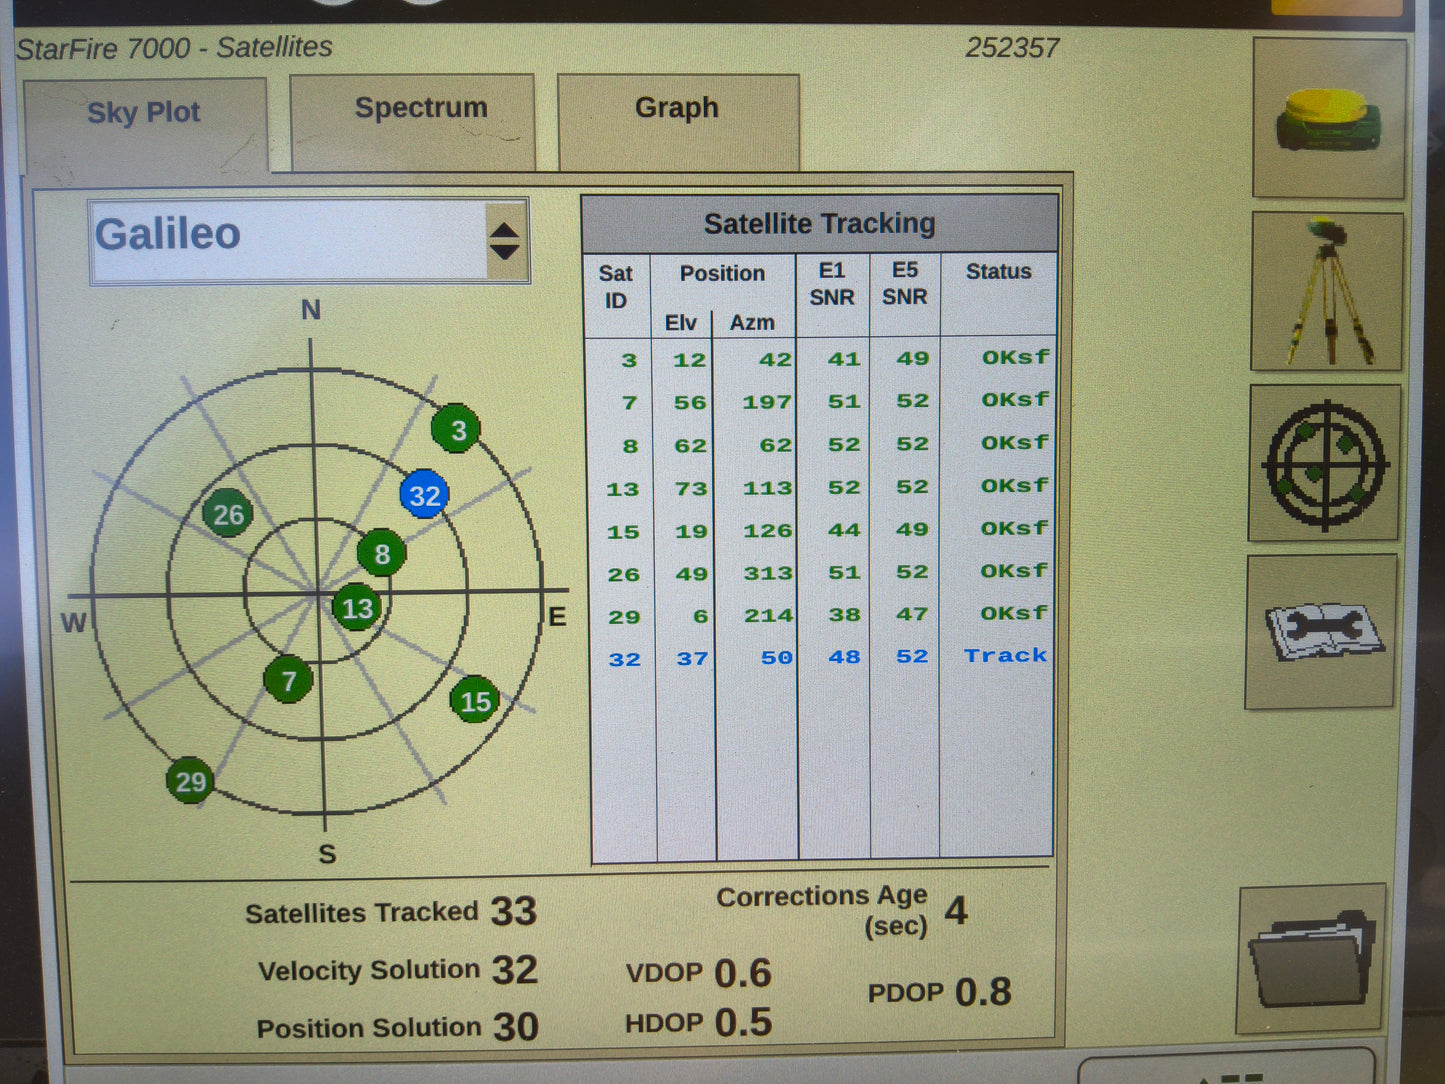The height and width of the screenshot is (1084, 1445).
Task: Select satellite 8 marker on sky plot
Action: click(x=381, y=554)
